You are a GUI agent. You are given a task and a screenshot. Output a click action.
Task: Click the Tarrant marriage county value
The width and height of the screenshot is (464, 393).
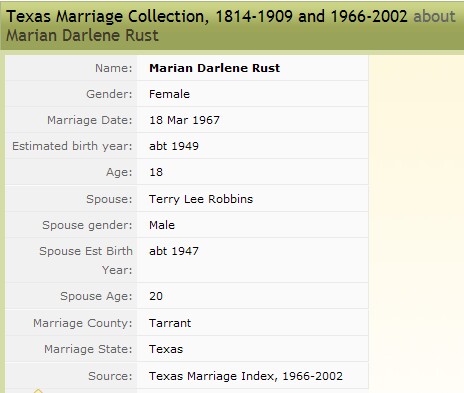(170, 323)
